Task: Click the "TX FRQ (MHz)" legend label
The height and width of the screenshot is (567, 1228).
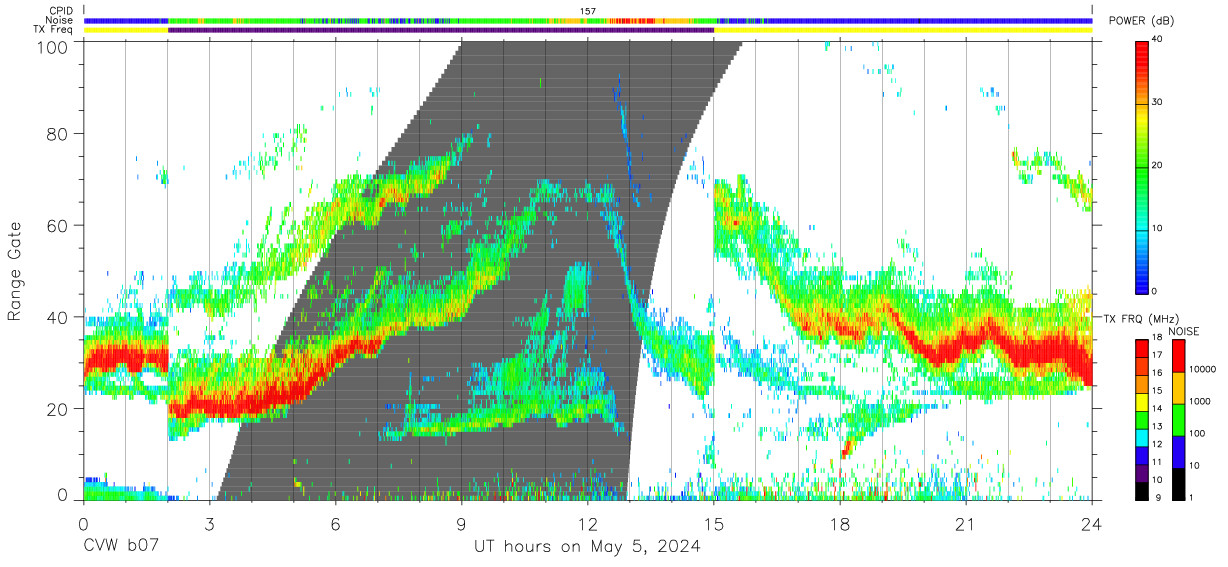Action: pos(1139,318)
